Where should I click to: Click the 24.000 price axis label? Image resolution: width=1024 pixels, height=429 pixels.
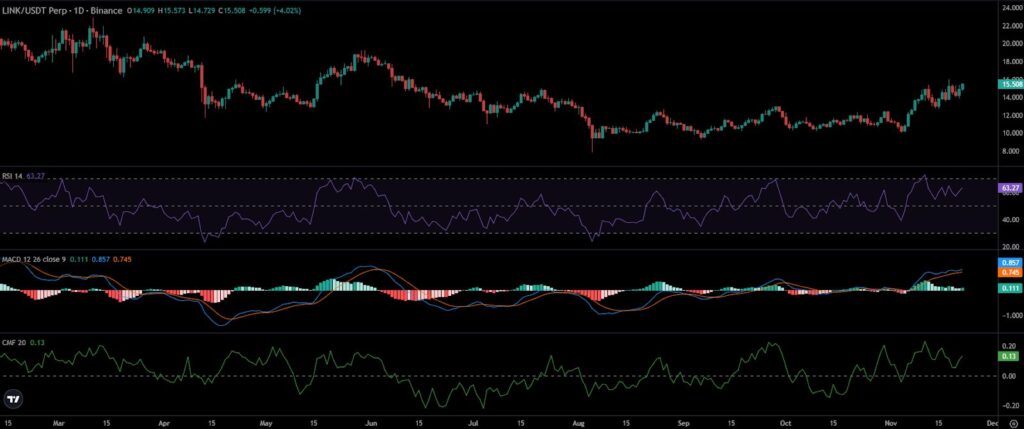[x=1012, y=8]
